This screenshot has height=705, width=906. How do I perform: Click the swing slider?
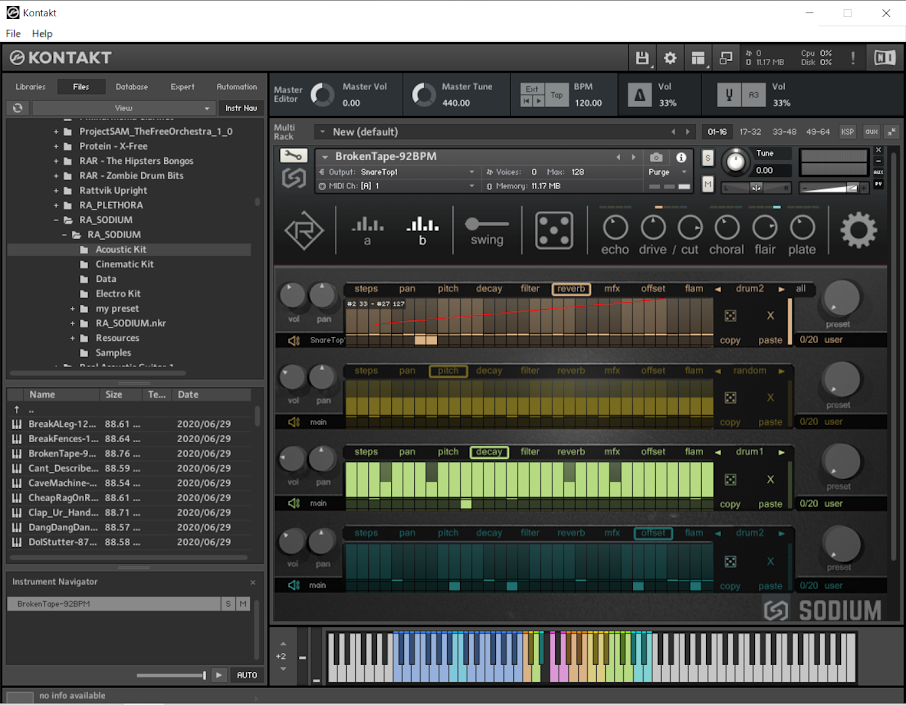click(x=487, y=224)
